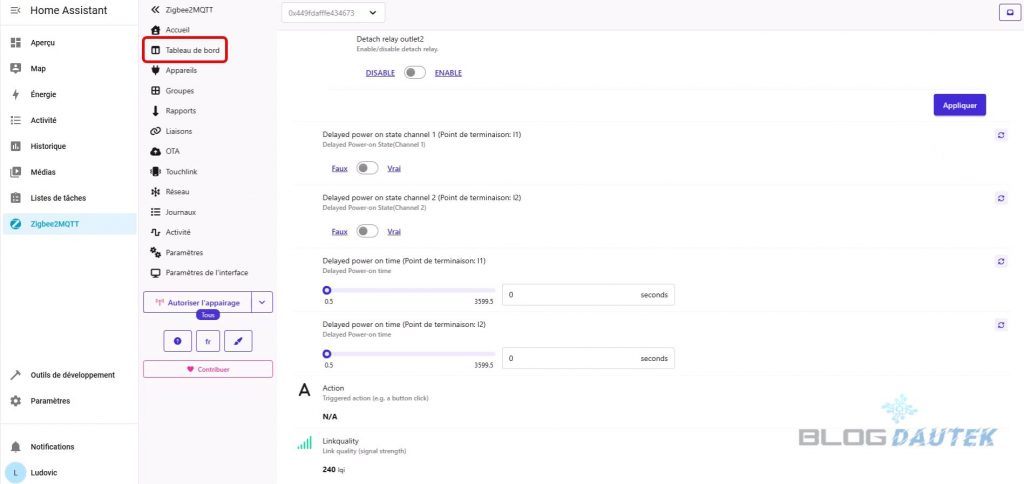Toggle Delayed power on state channel 2
The width and height of the screenshot is (1024, 484).
tap(367, 231)
